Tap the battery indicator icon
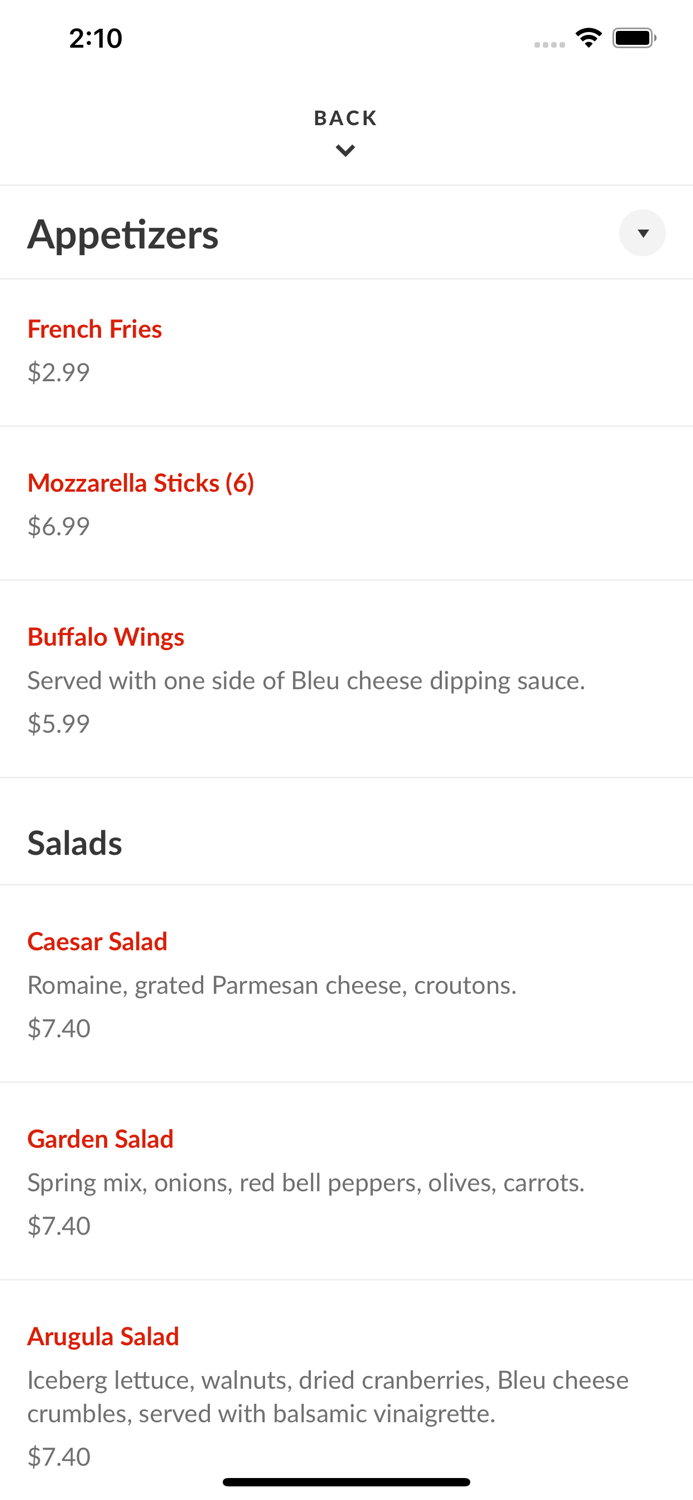693x1500 pixels. point(634,36)
